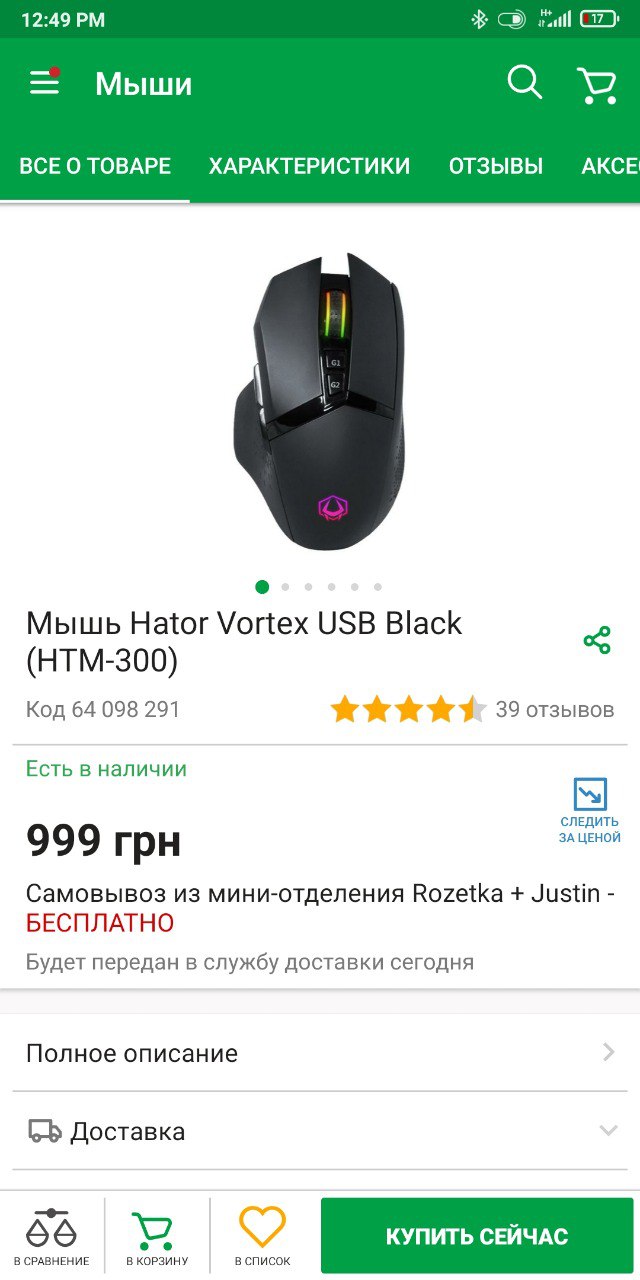The height and width of the screenshot is (1280, 640).
Task: Switch to Характеристики tab
Action: 309,166
